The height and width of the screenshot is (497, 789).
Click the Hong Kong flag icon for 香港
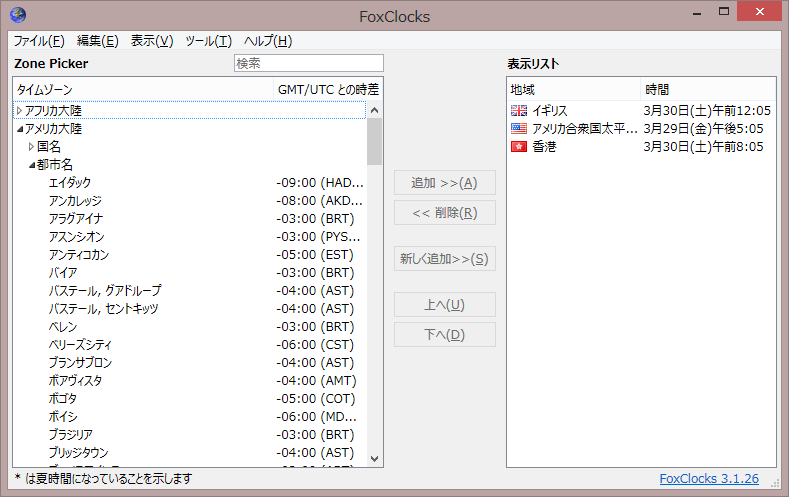point(518,147)
